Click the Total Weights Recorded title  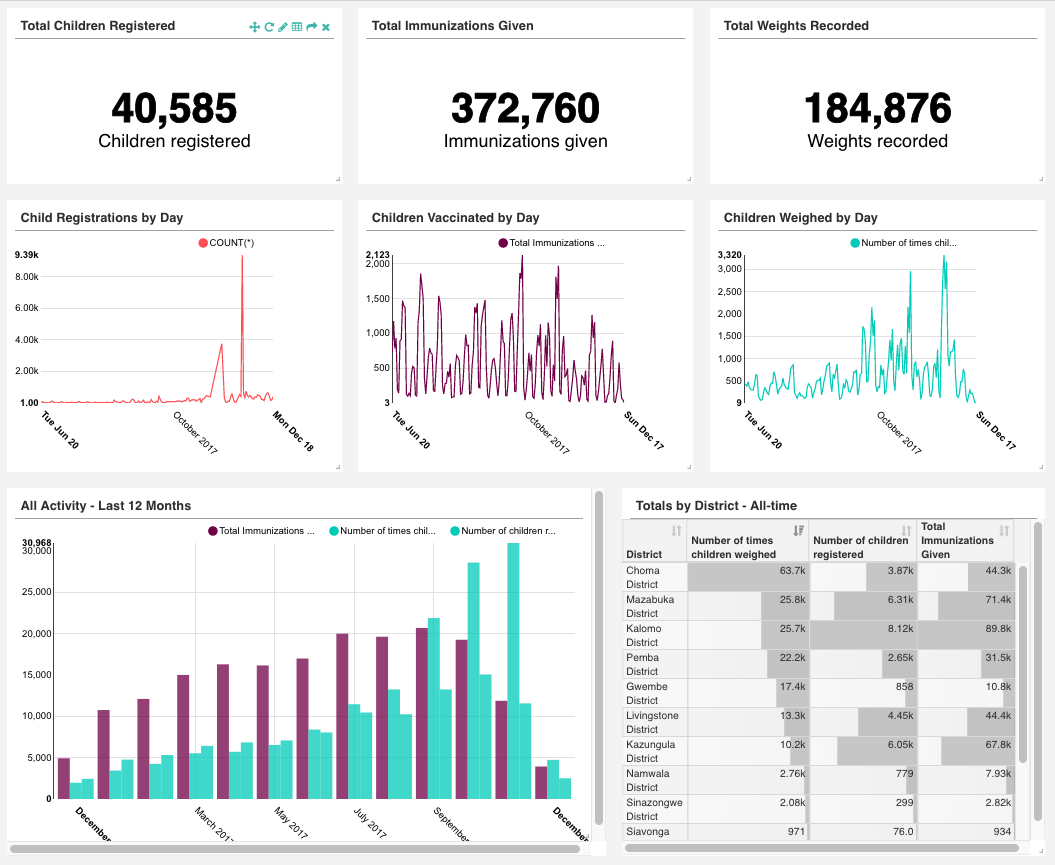[796, 26]
